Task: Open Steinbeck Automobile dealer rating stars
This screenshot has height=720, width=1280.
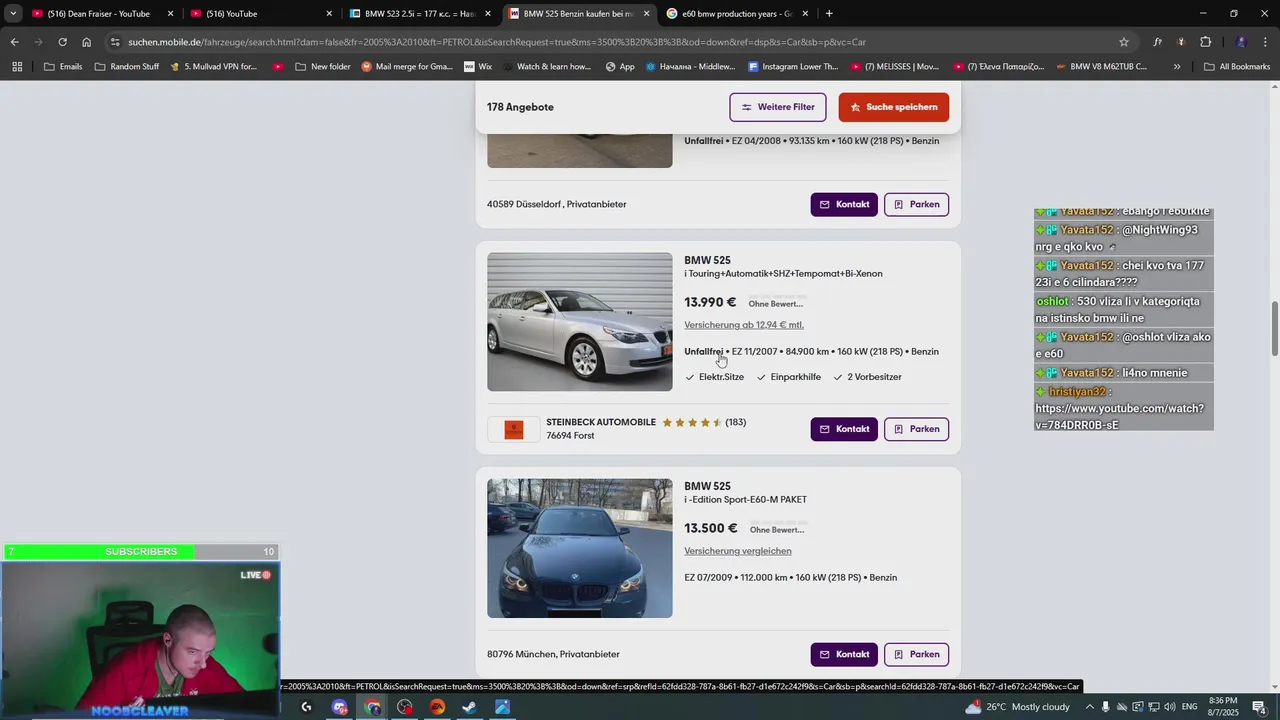Action: click(692, 422)
